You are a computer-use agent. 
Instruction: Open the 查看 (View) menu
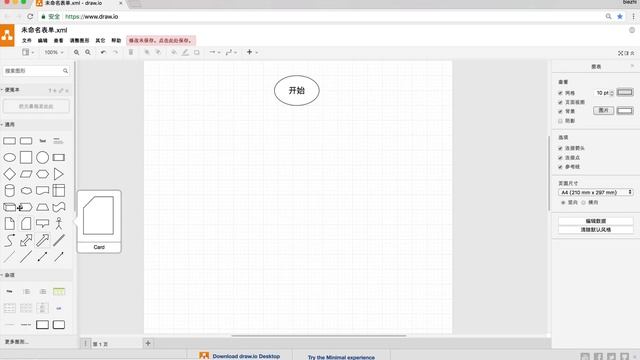(x=58, y=40)
